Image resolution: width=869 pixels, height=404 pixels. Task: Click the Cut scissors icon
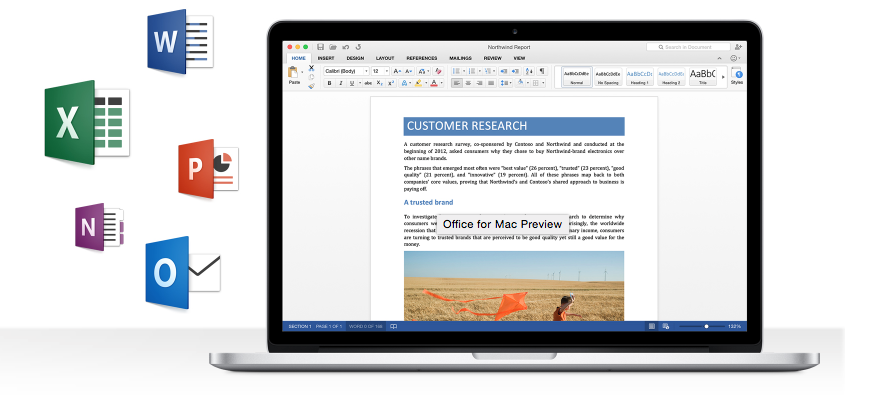pos(311,68)
